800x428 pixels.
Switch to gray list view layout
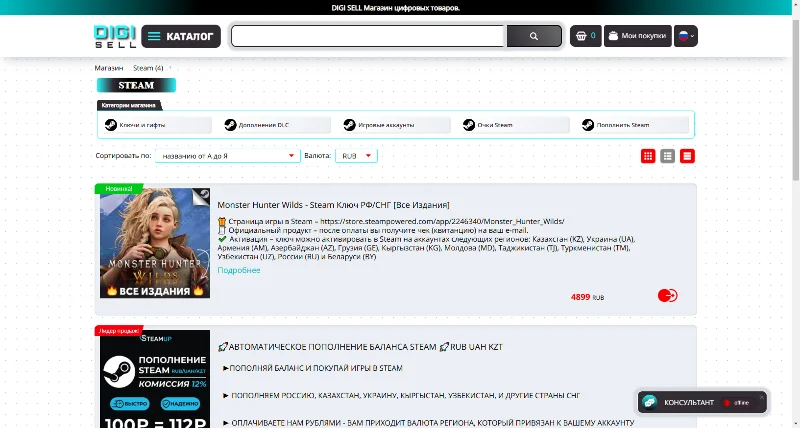pos(667,156)
